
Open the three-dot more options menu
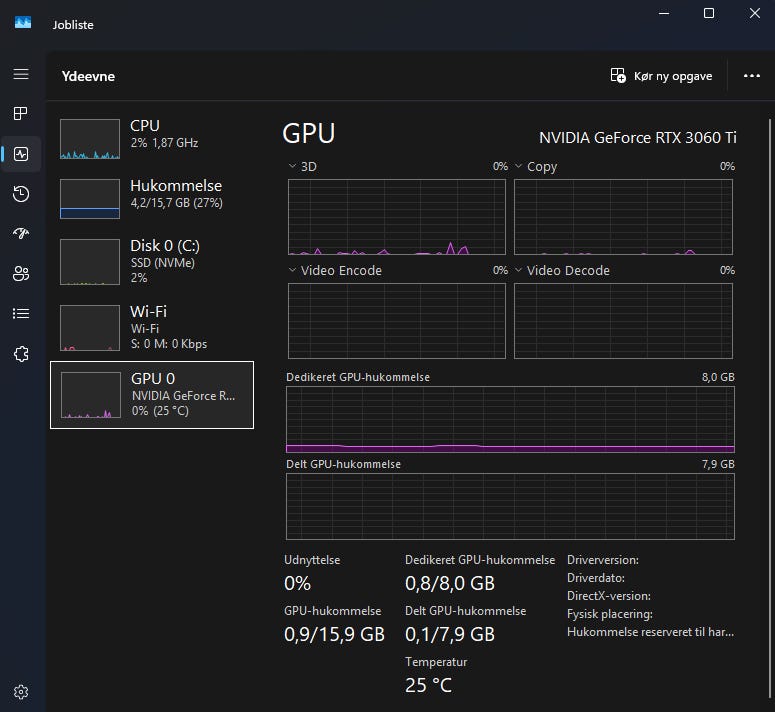click(752, 76)
